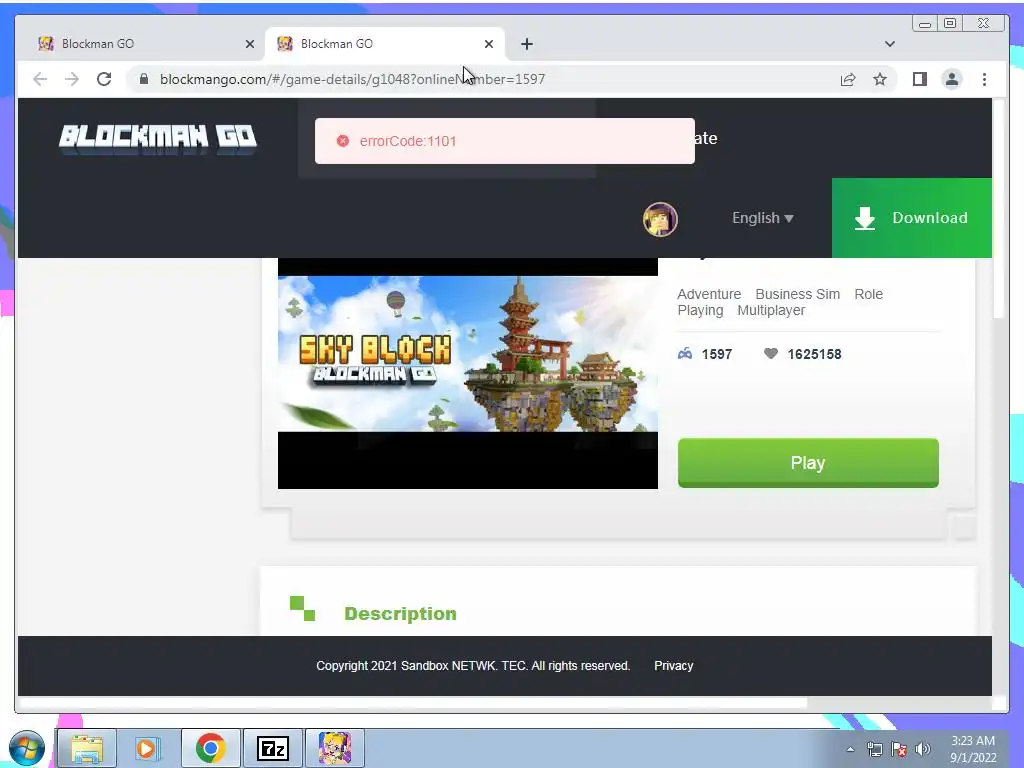1024x768 pixels.
Task: Click the errorCode:1101 error icon
Action: click(342, 141)
